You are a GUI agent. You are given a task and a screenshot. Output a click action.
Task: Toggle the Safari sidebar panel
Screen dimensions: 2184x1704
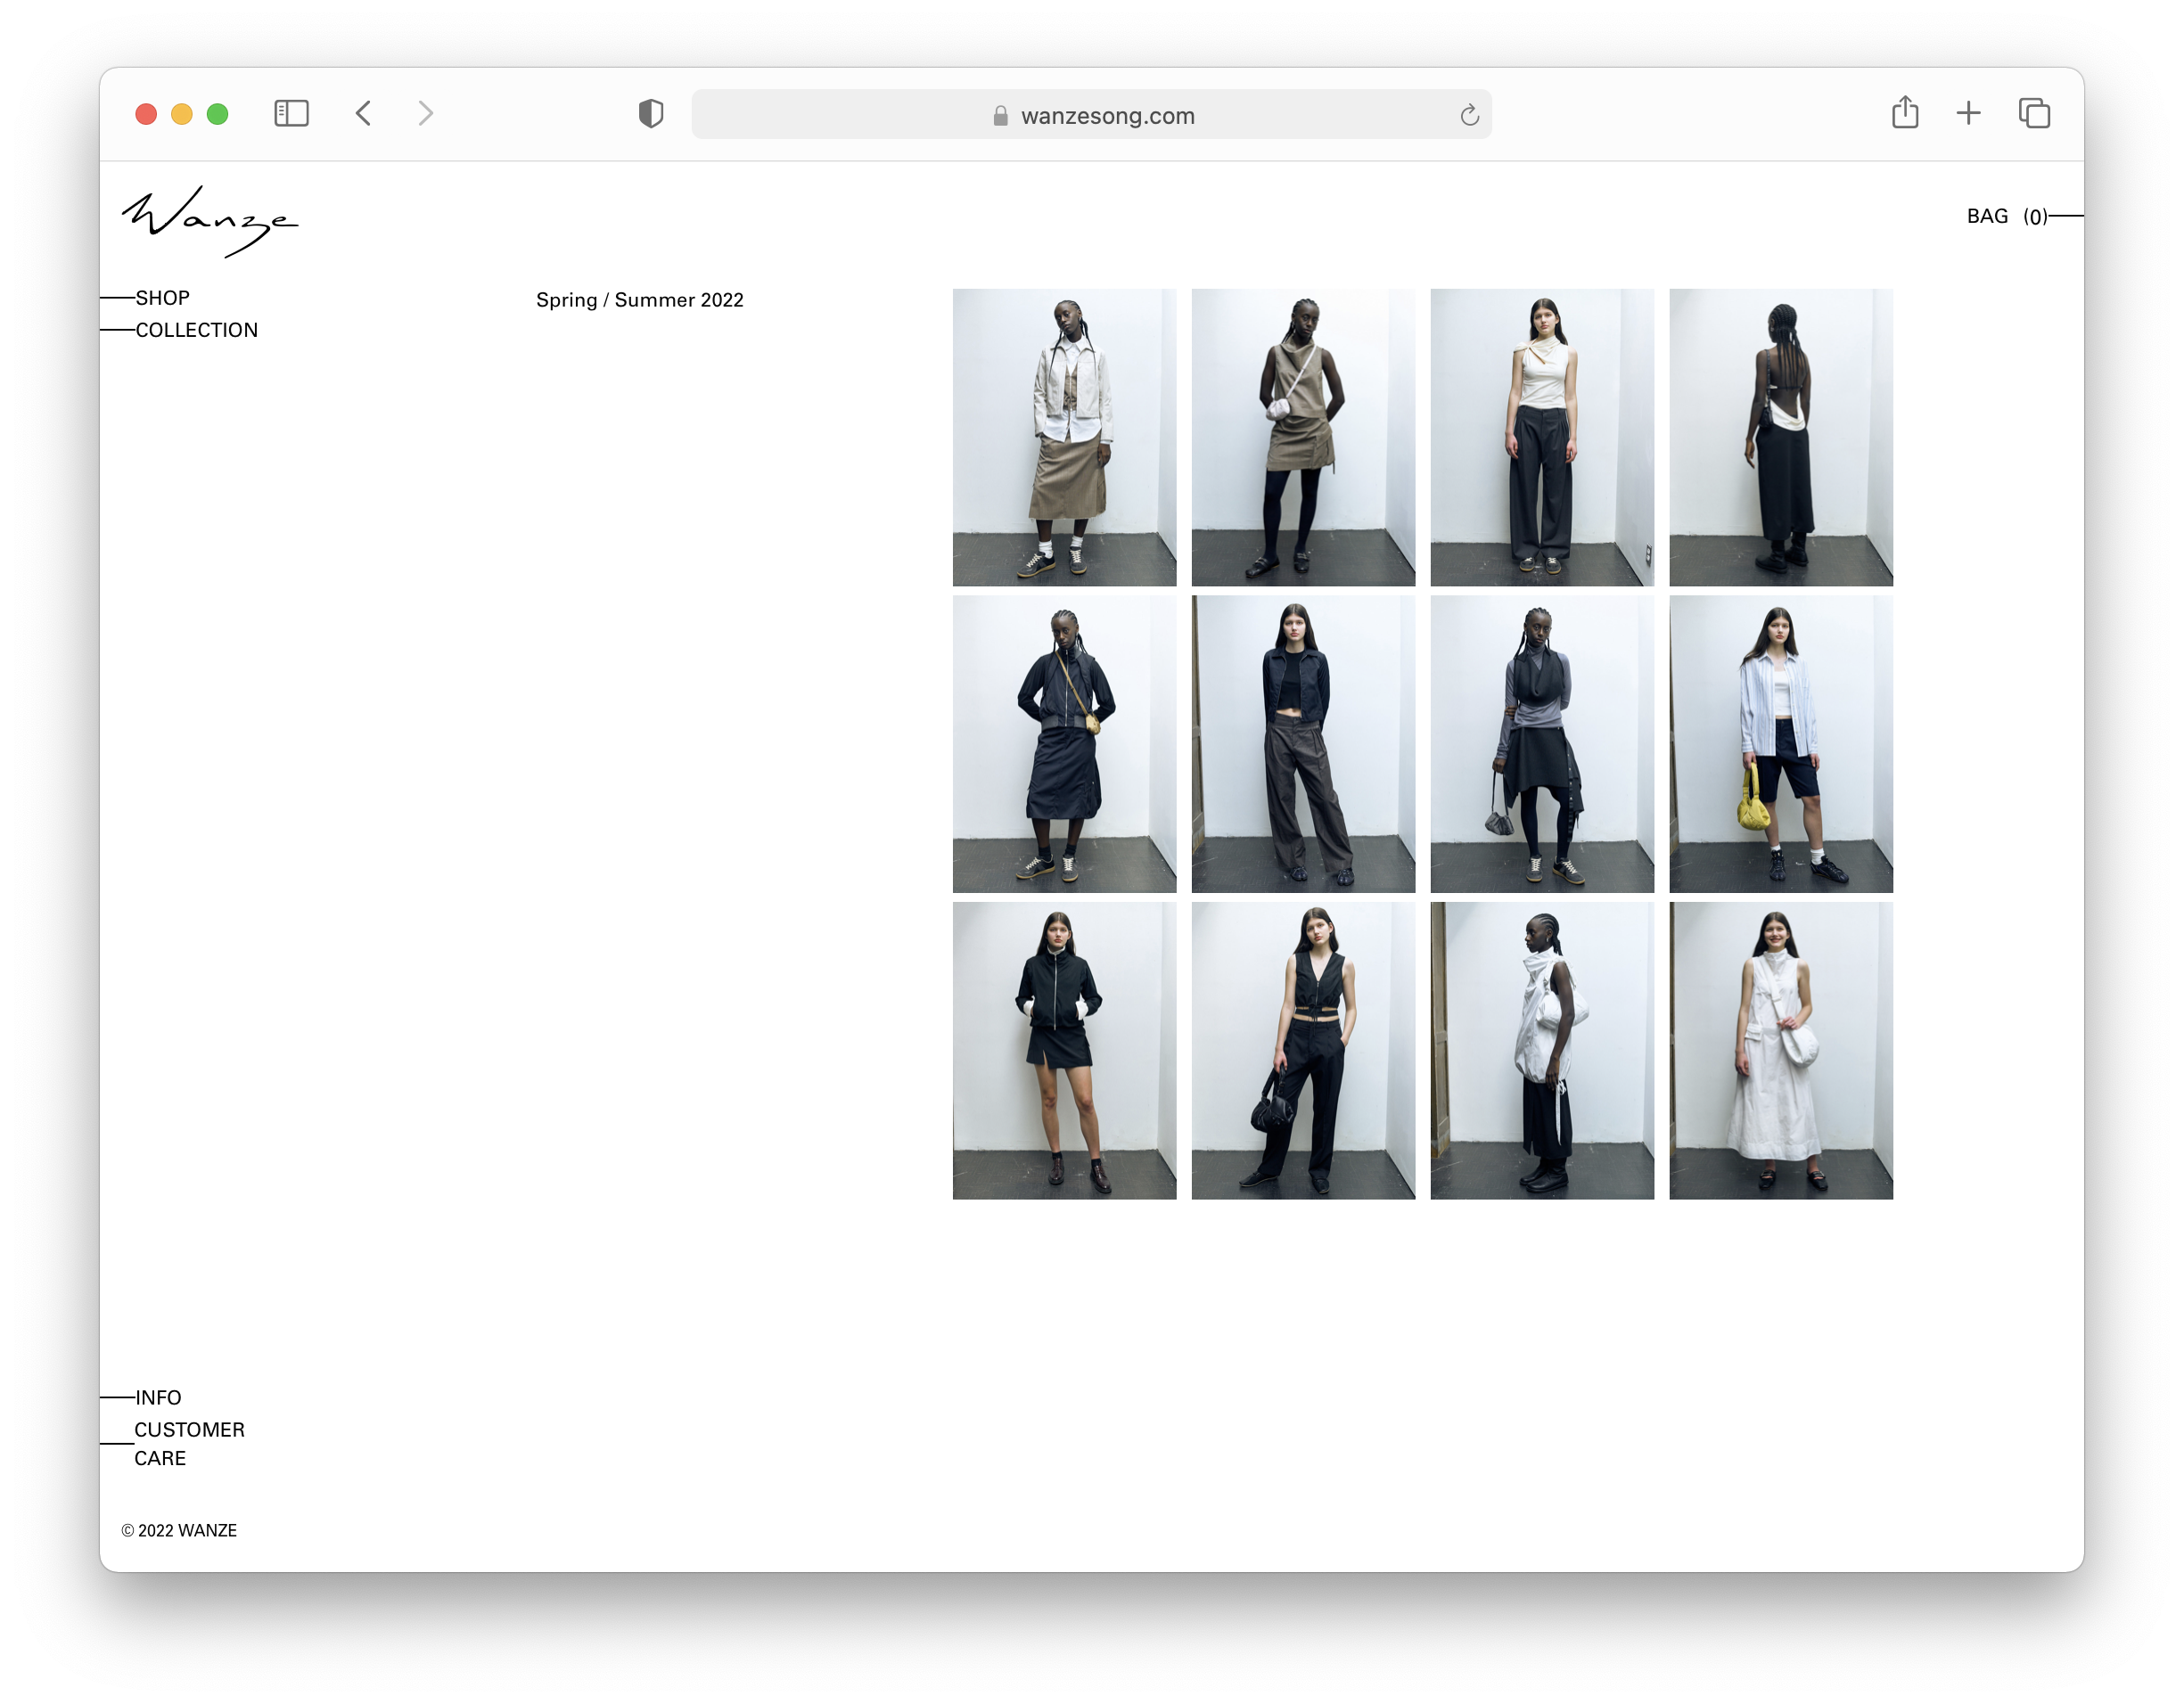point(291,113)
